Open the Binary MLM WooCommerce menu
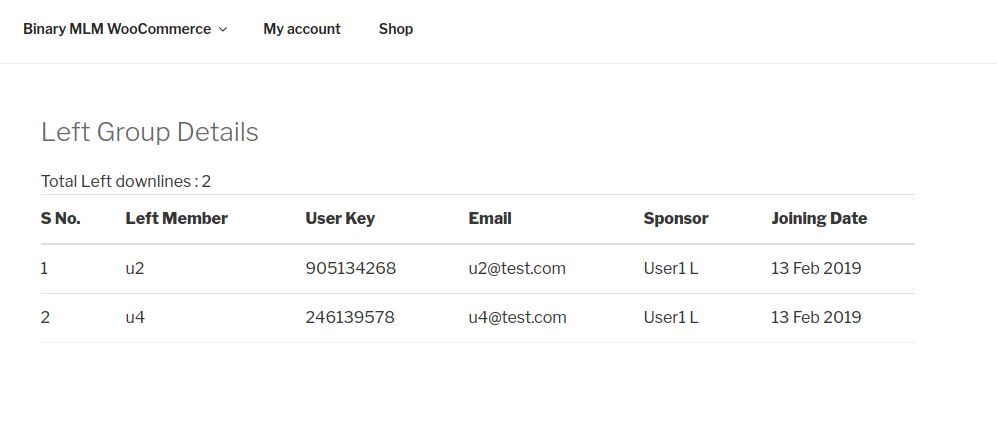The image size is (997, 424). click(x=117, y=29)
